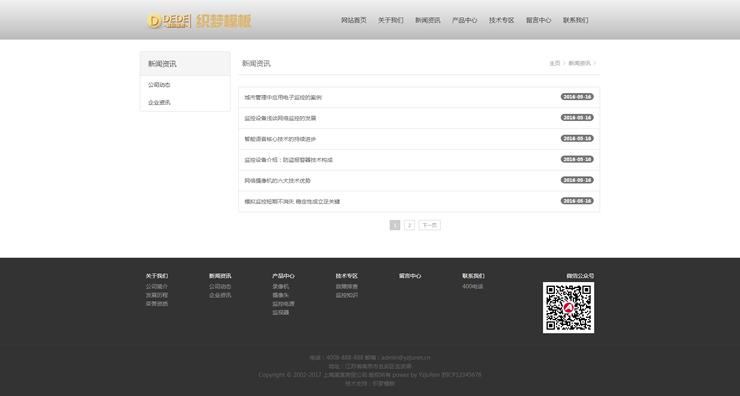Select 企业资讯 in the sidebar
740x396 pixels.
(159, 102)
